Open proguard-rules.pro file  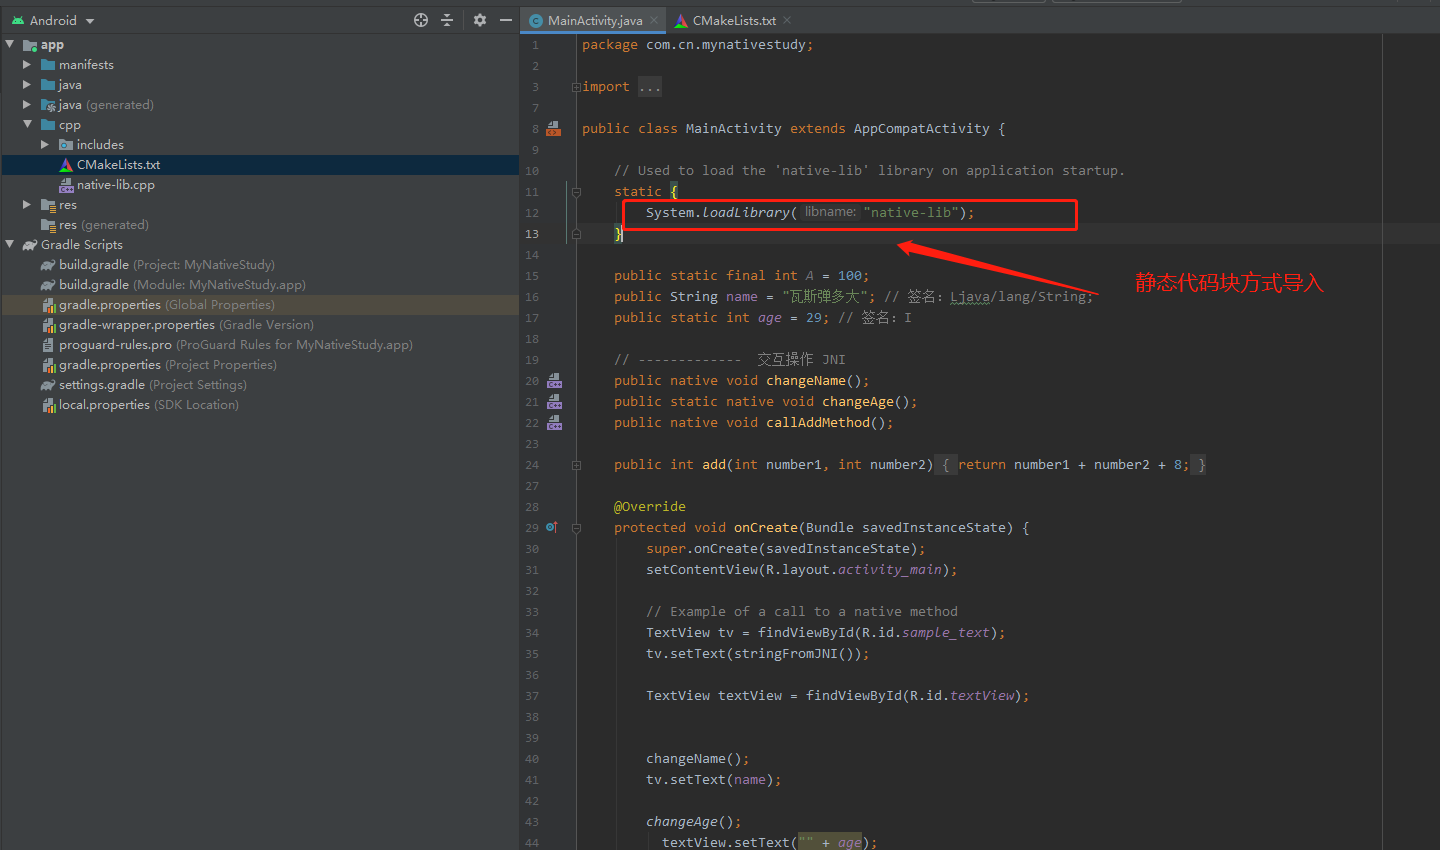[235, 345]
